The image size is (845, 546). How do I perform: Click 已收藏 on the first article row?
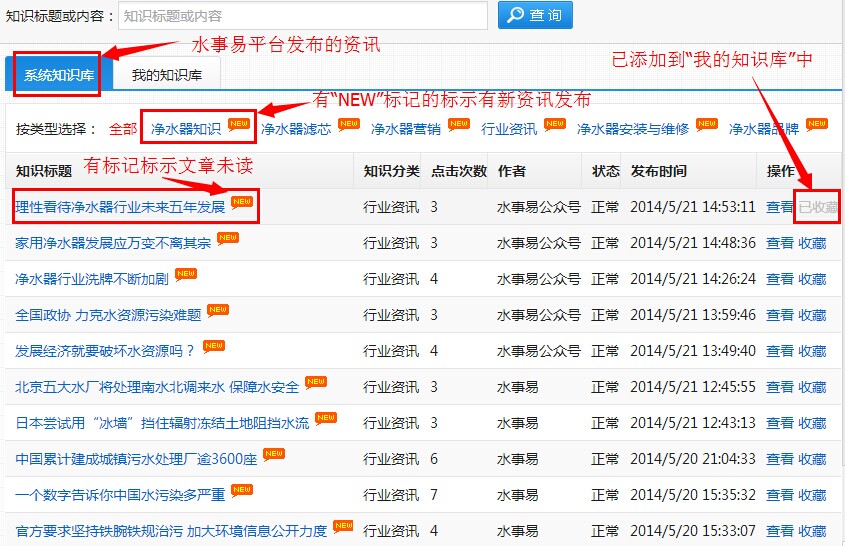[817, 207]
